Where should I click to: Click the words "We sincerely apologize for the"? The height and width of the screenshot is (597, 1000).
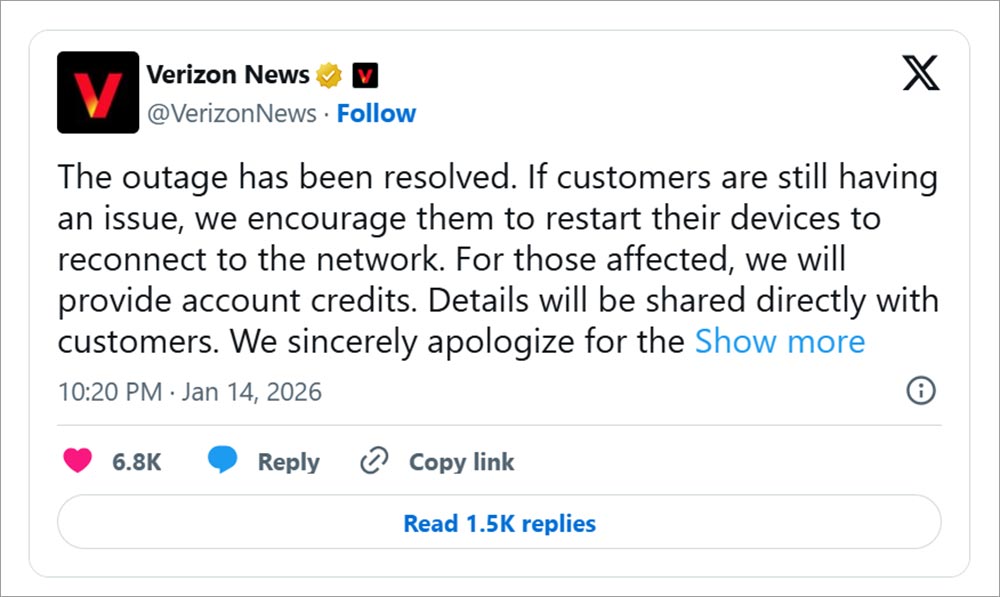coord(456,342)
